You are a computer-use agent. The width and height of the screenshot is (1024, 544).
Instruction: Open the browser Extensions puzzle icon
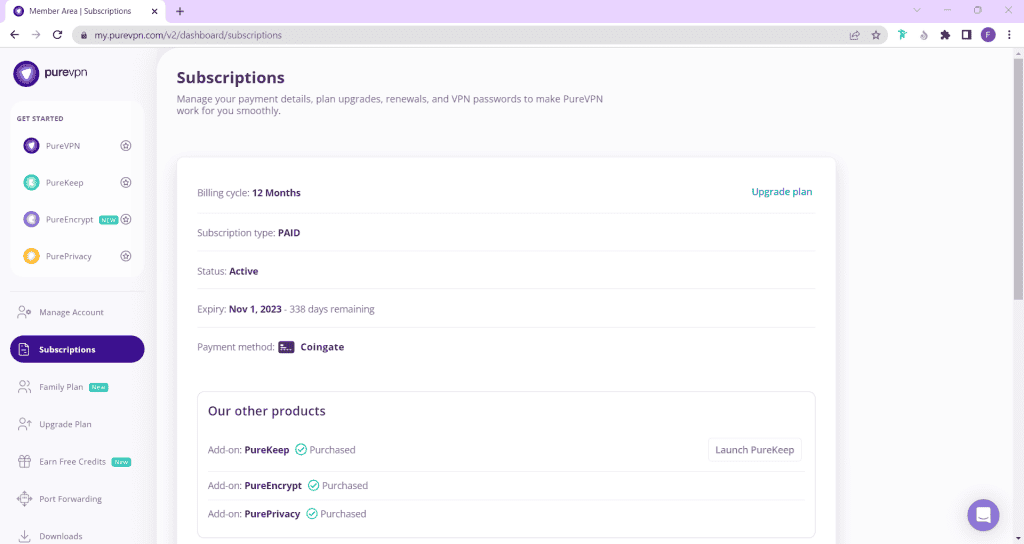[x=945, y=35]
